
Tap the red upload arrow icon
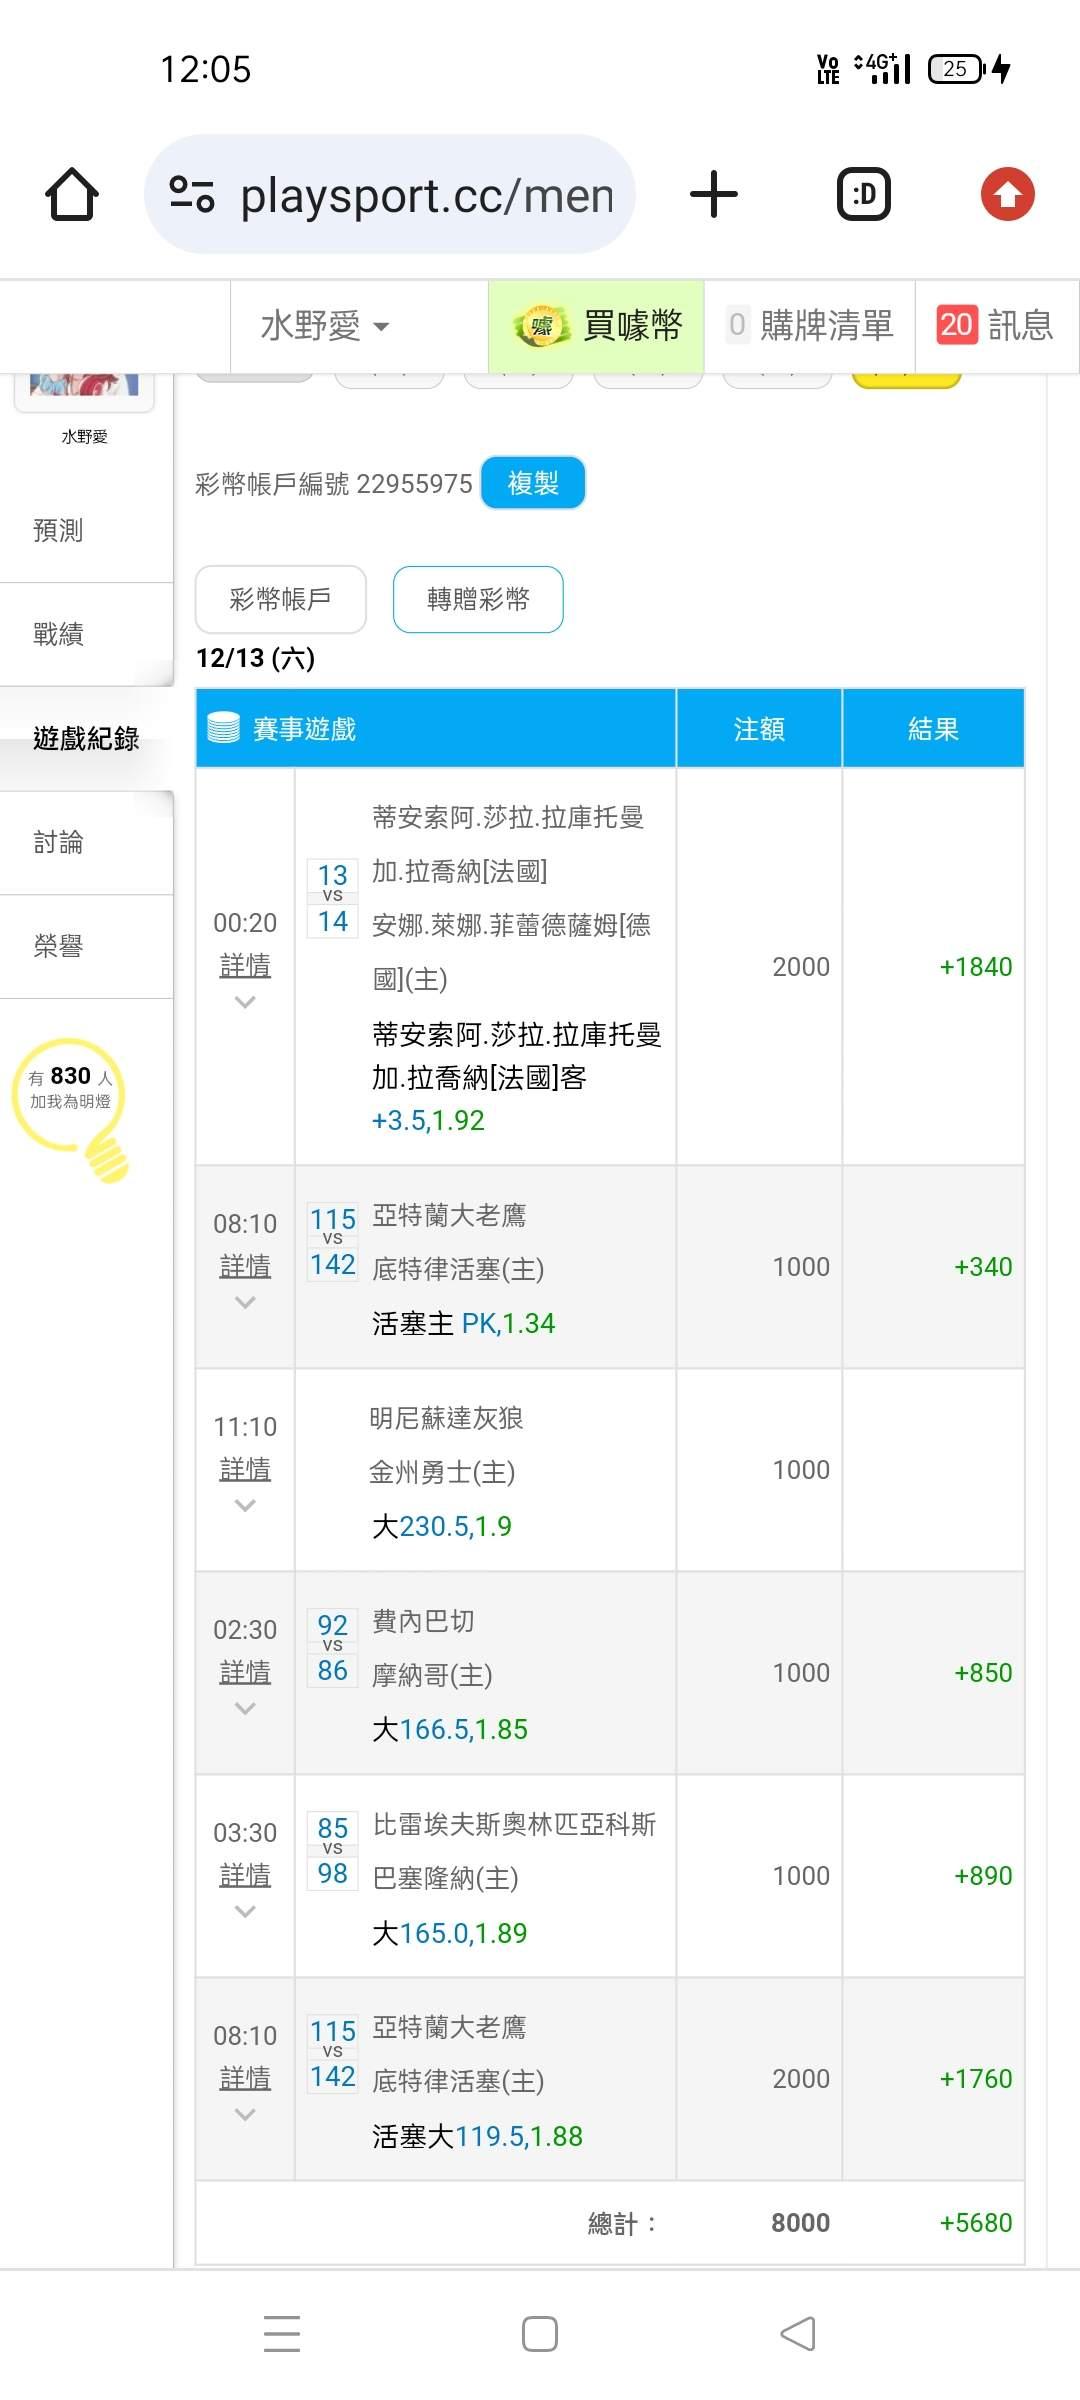pyautogui.click(x=1007, y=194)
